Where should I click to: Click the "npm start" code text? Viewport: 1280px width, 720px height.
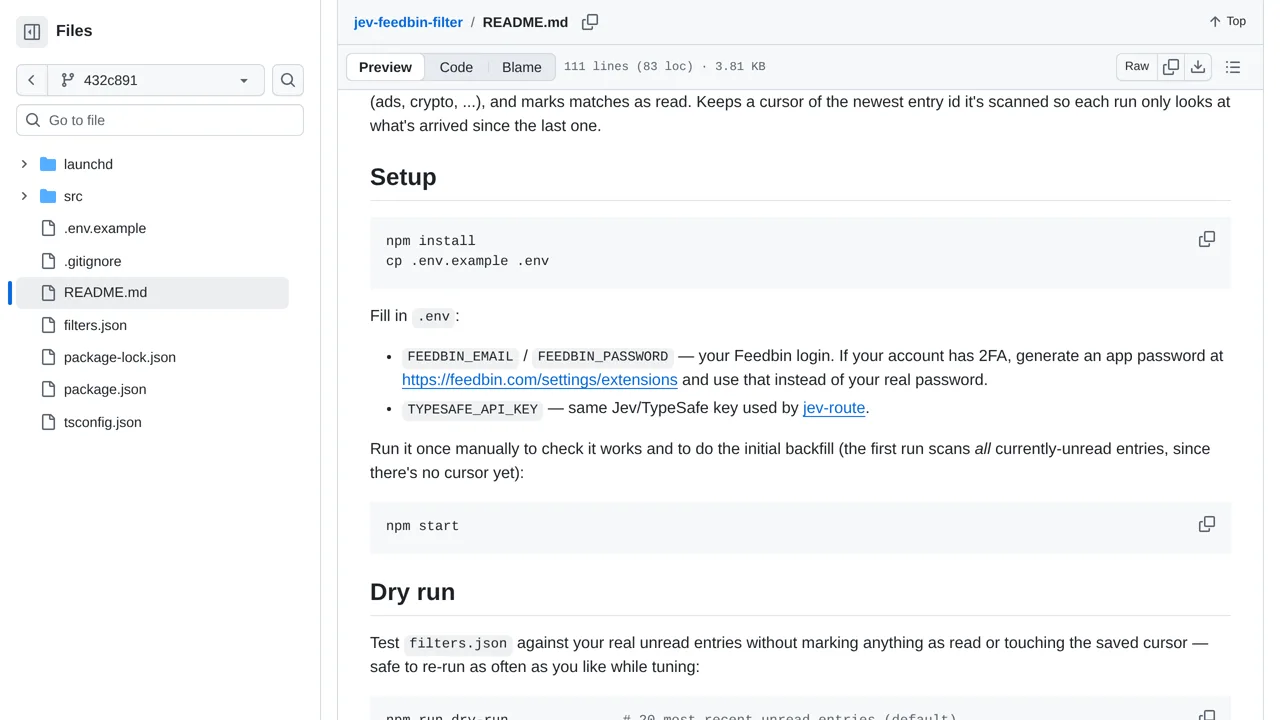pyautogui.click(x=422, y=526)
